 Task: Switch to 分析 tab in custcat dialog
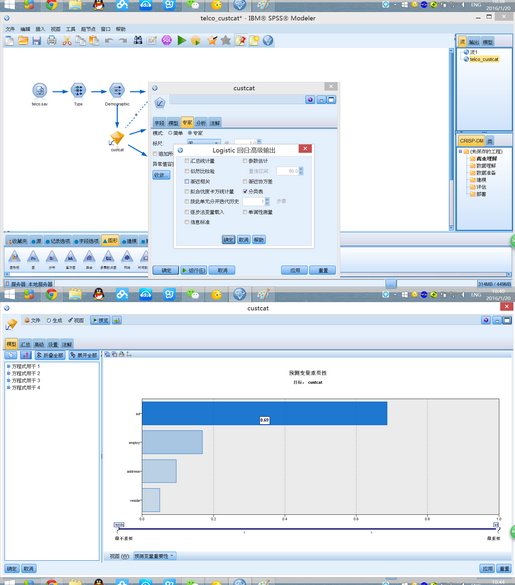click(201, 123)
